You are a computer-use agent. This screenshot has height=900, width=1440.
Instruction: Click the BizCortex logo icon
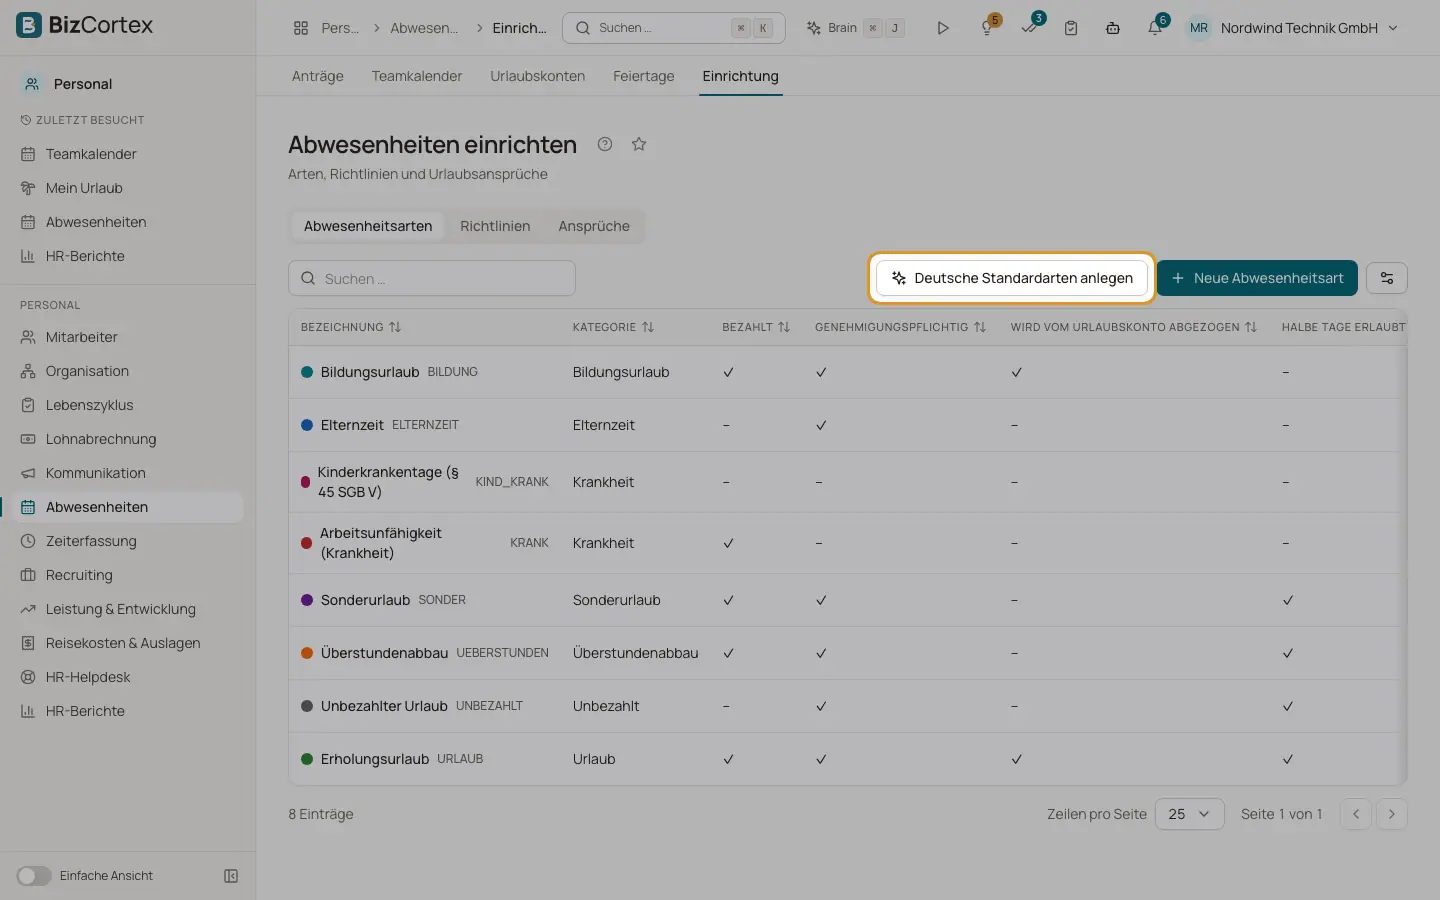tap(29, 25)
